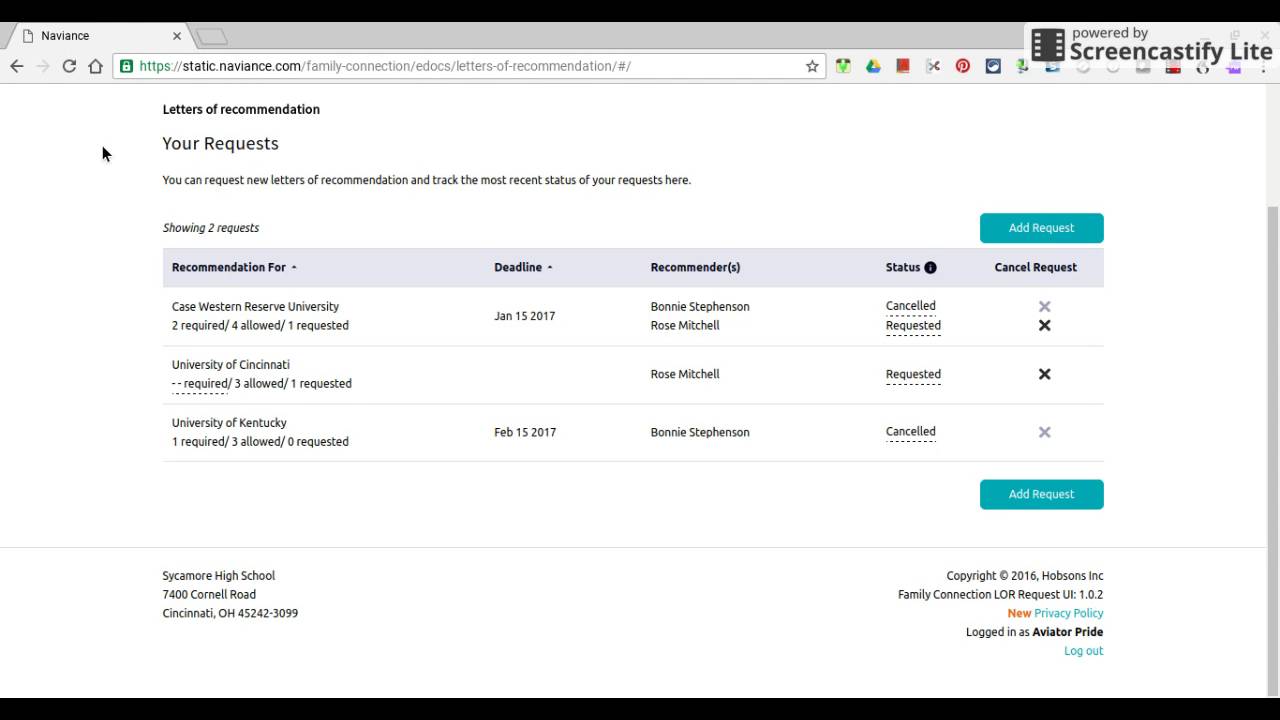
Task: Click the green arrow extension icon next to the star
Action: click(843, 66)
